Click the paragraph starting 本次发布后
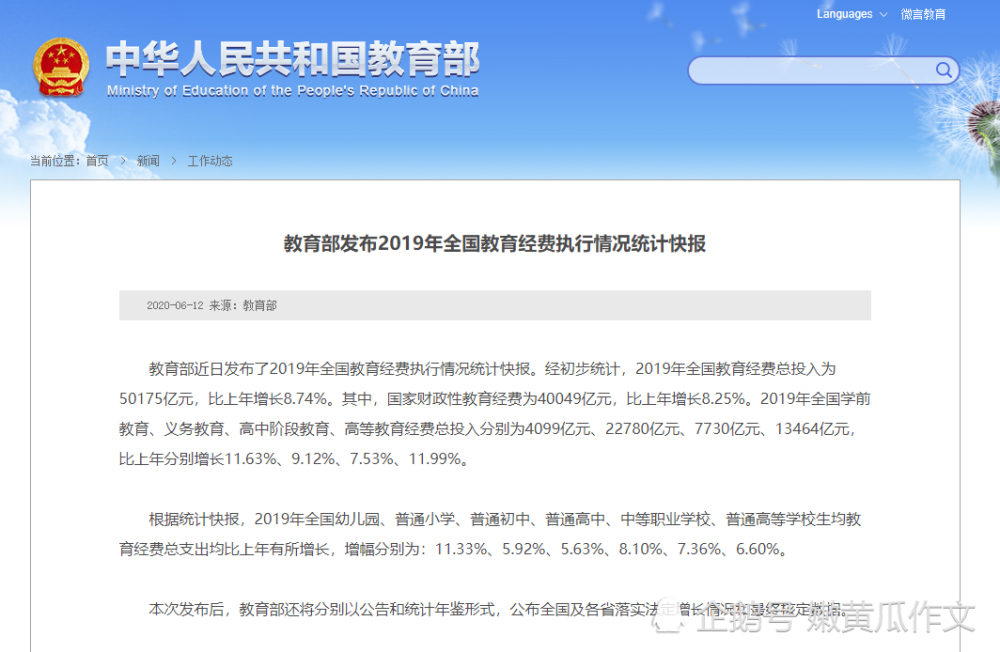1000x652 pixels. (x=498, y=610)
